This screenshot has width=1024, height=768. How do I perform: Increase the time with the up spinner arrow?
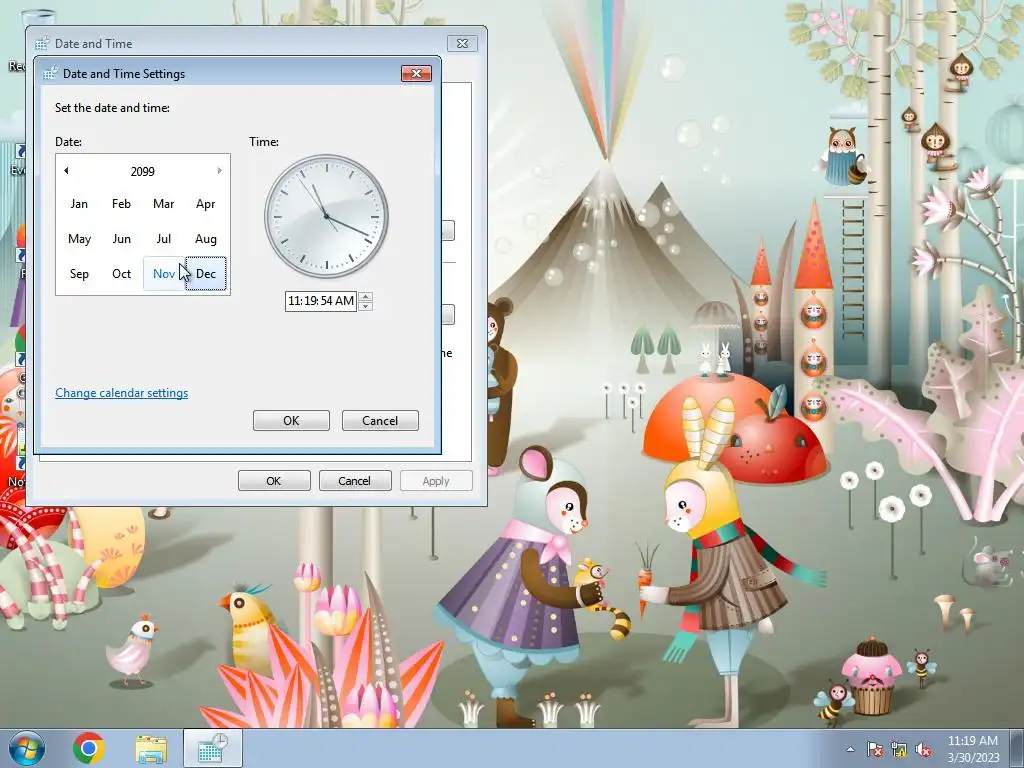coord(366,296)
